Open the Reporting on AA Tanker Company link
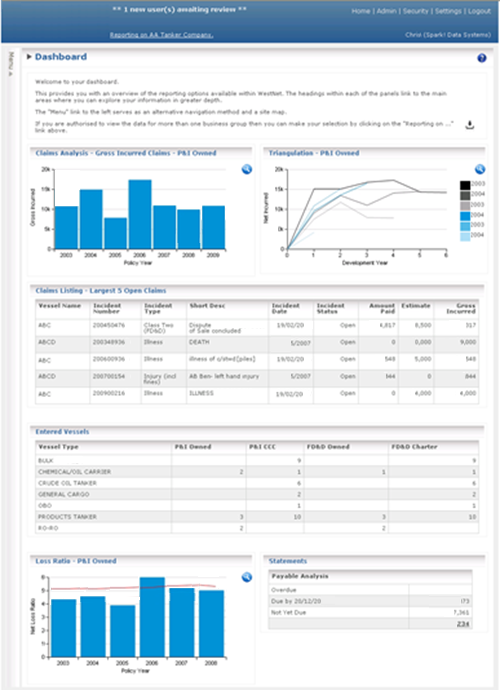500x690 pixels. 162,35
